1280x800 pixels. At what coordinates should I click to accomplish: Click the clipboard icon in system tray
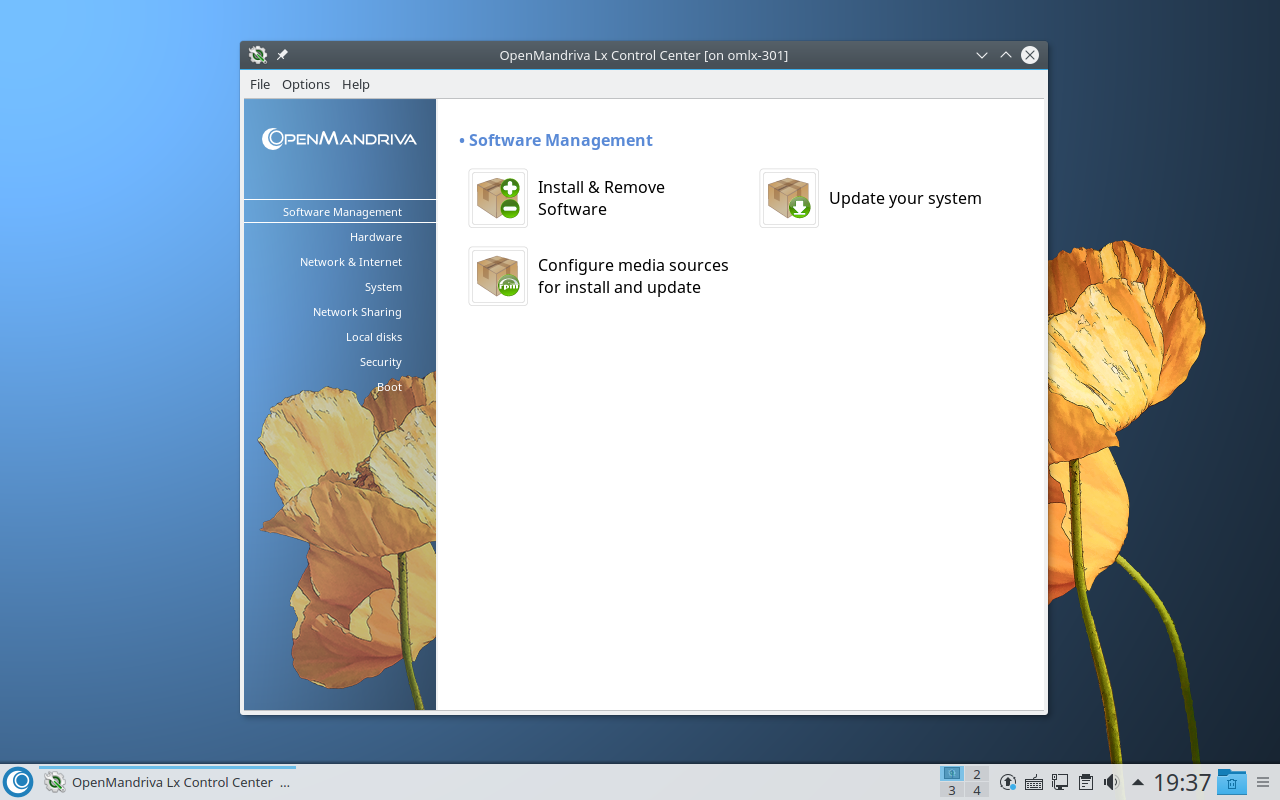pos(1085,782)
